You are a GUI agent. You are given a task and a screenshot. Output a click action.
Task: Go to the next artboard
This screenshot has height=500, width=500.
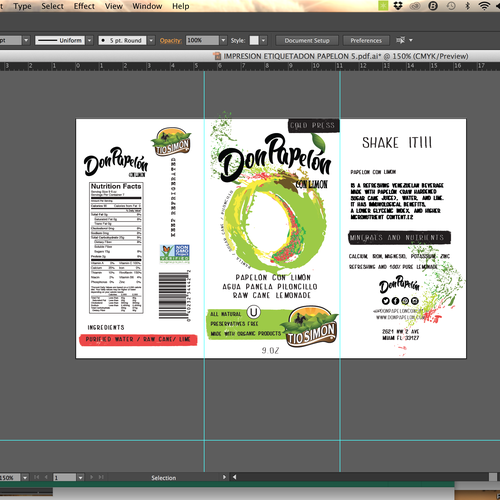point(92,477)
